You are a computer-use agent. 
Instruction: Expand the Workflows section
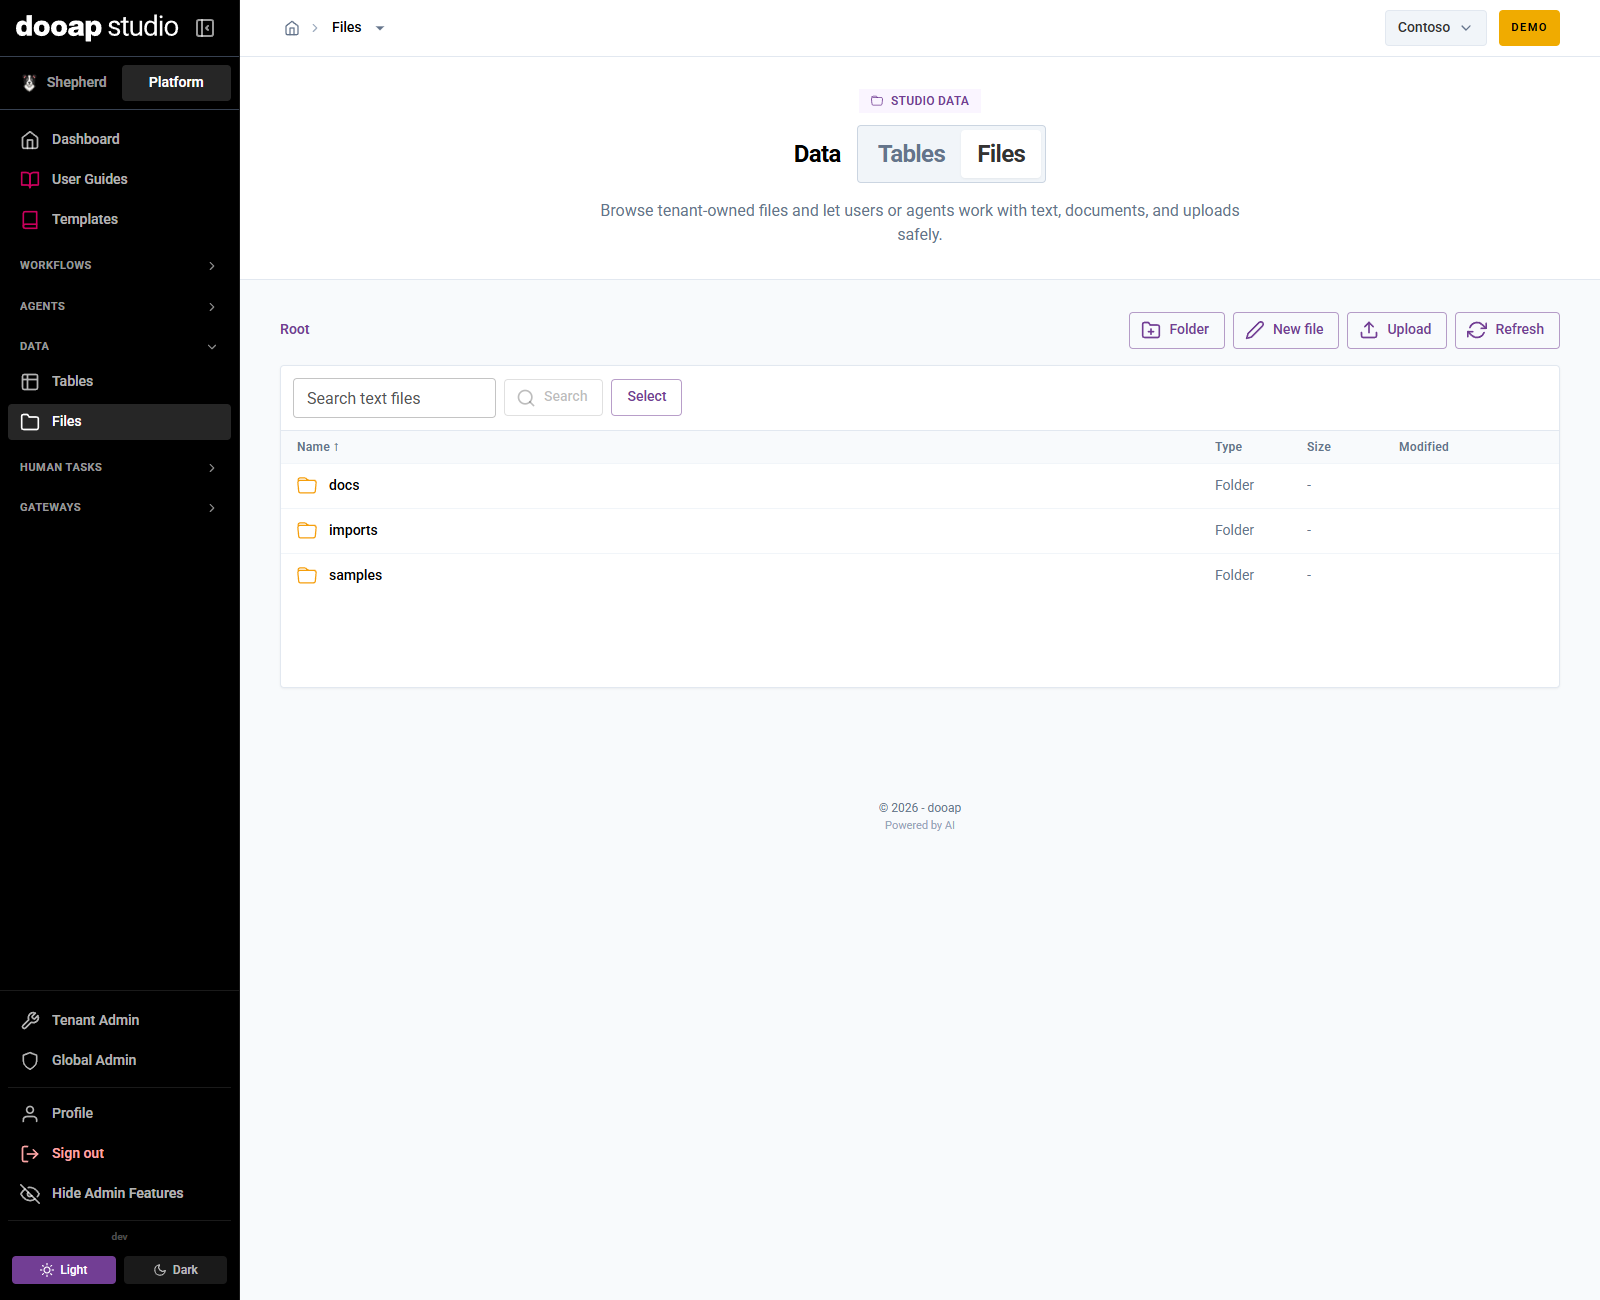119,265
